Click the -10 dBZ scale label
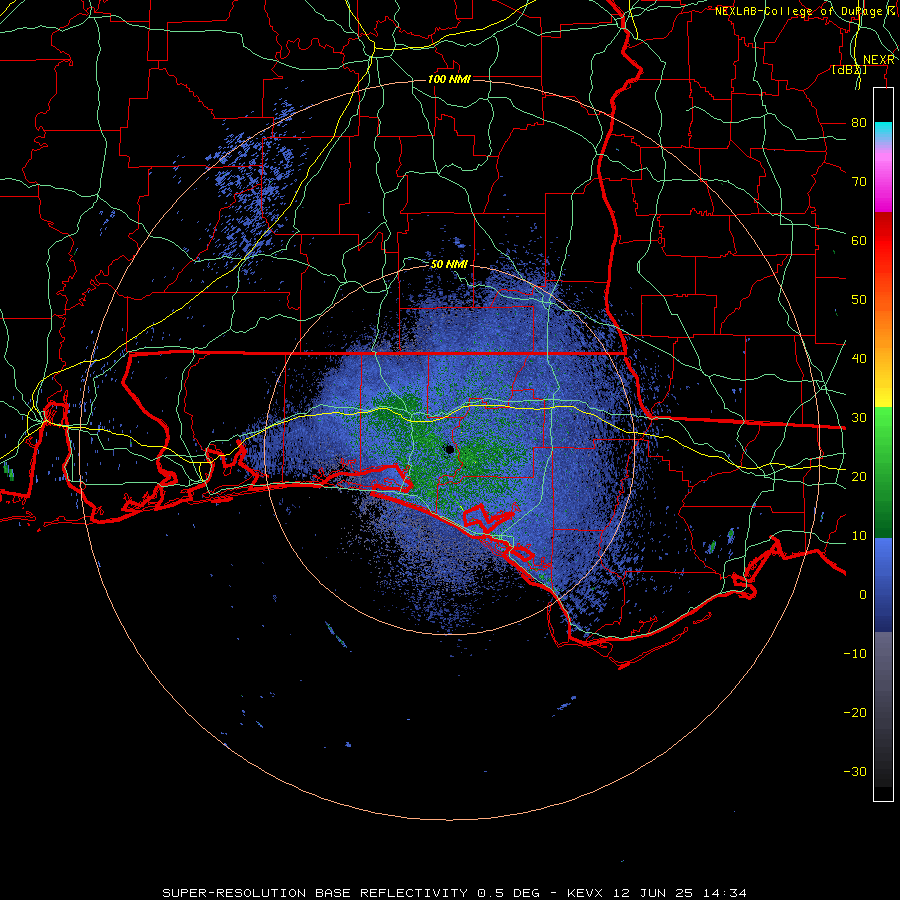Screen dimensions: 900x900 tap(855, 654)
